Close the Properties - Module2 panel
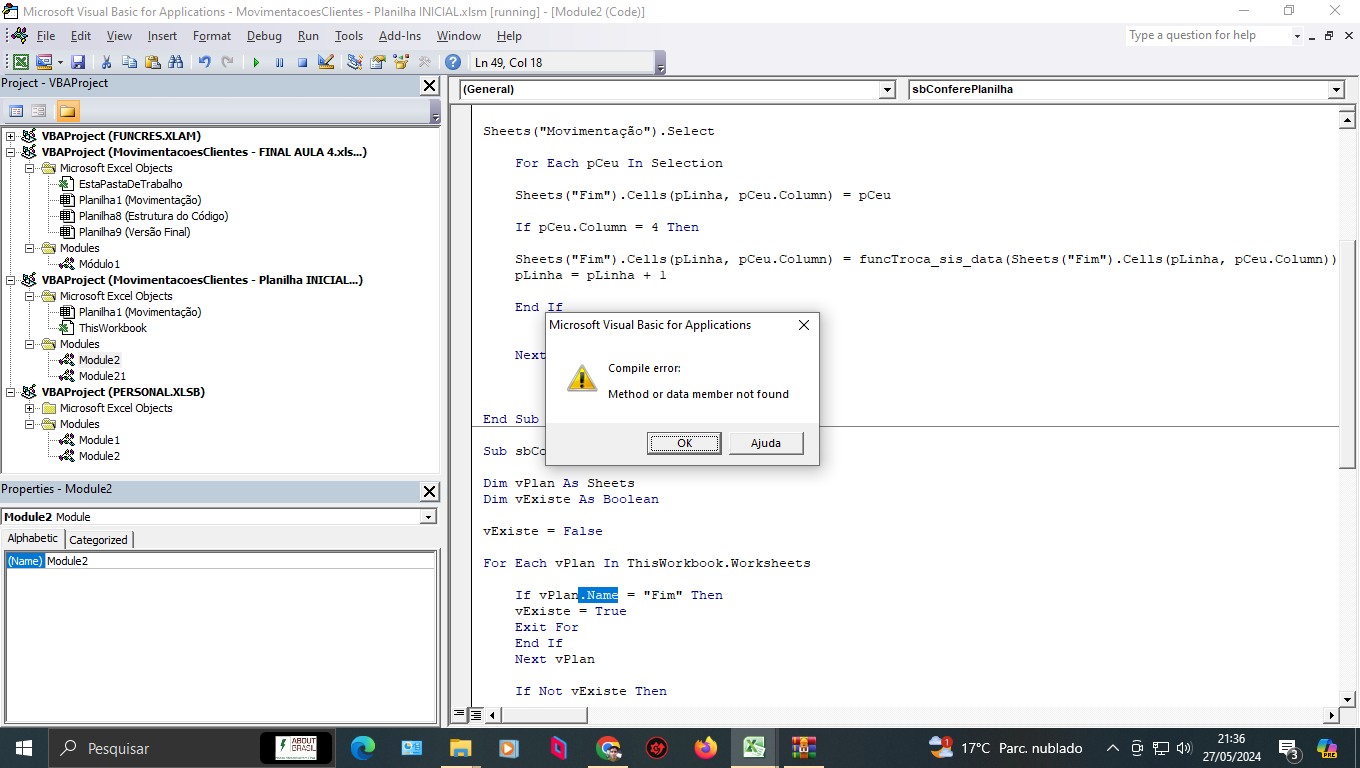The image size is (1360, 768). pos(429,492)
